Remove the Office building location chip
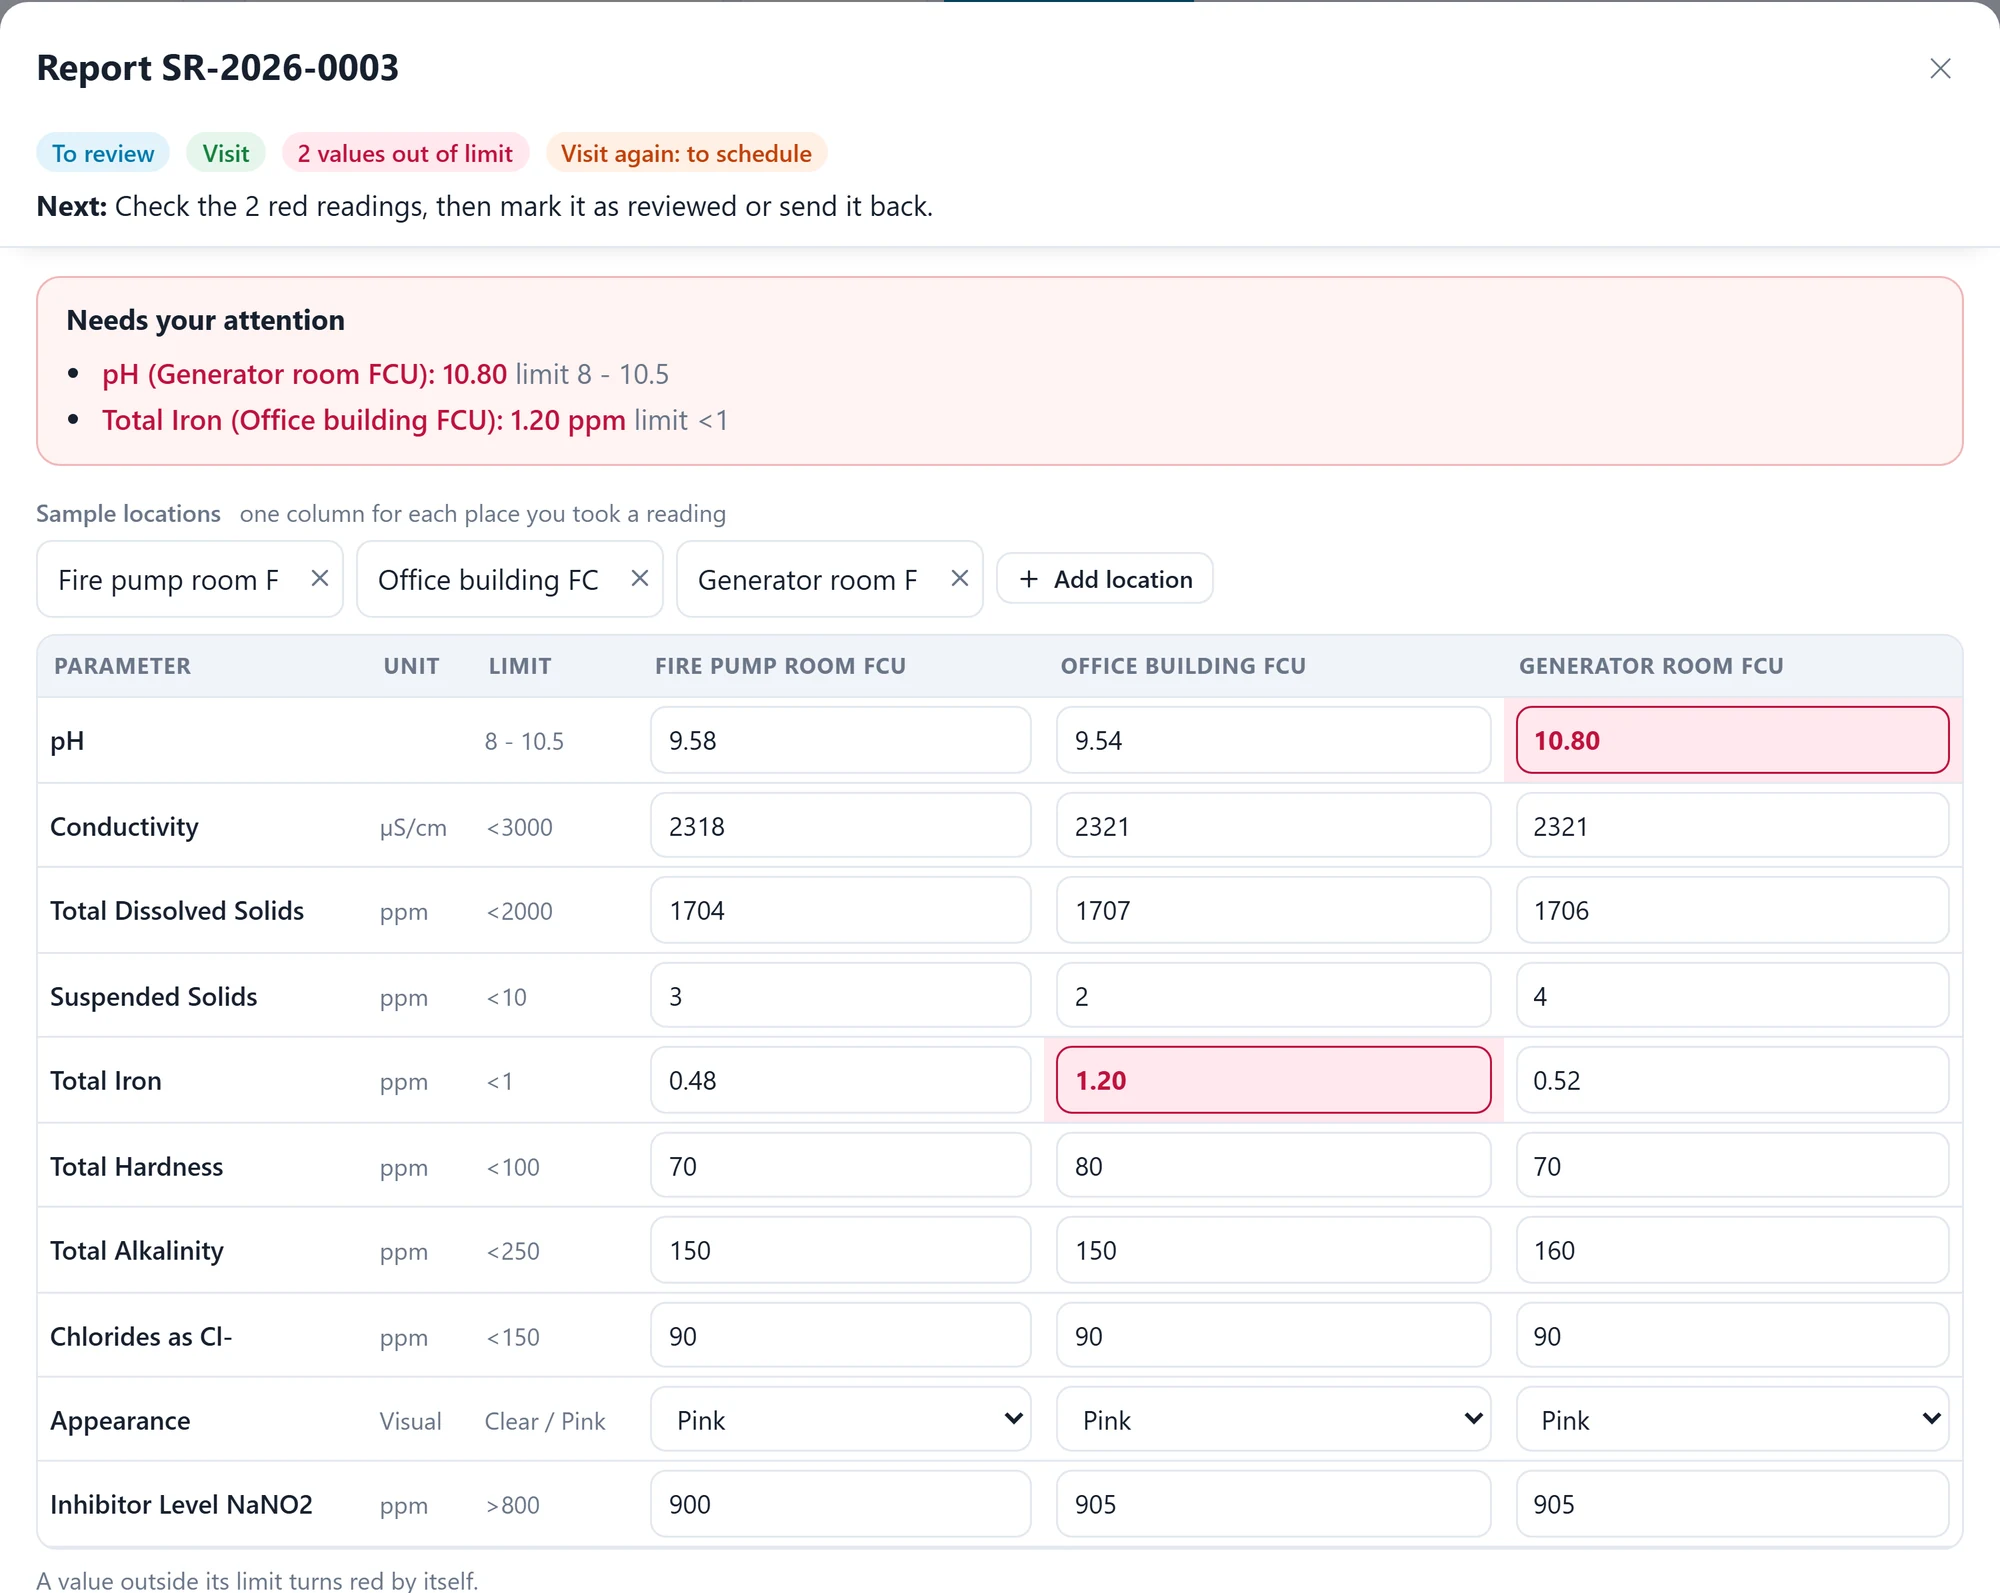The width and height of the screenshot is (2000, 1593). 640,578
